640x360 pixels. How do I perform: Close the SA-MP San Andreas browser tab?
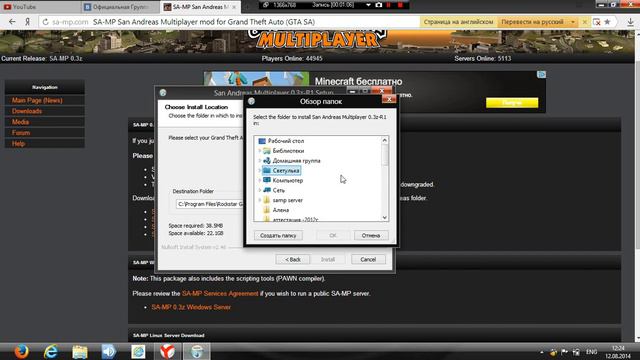tap(234, 7)
